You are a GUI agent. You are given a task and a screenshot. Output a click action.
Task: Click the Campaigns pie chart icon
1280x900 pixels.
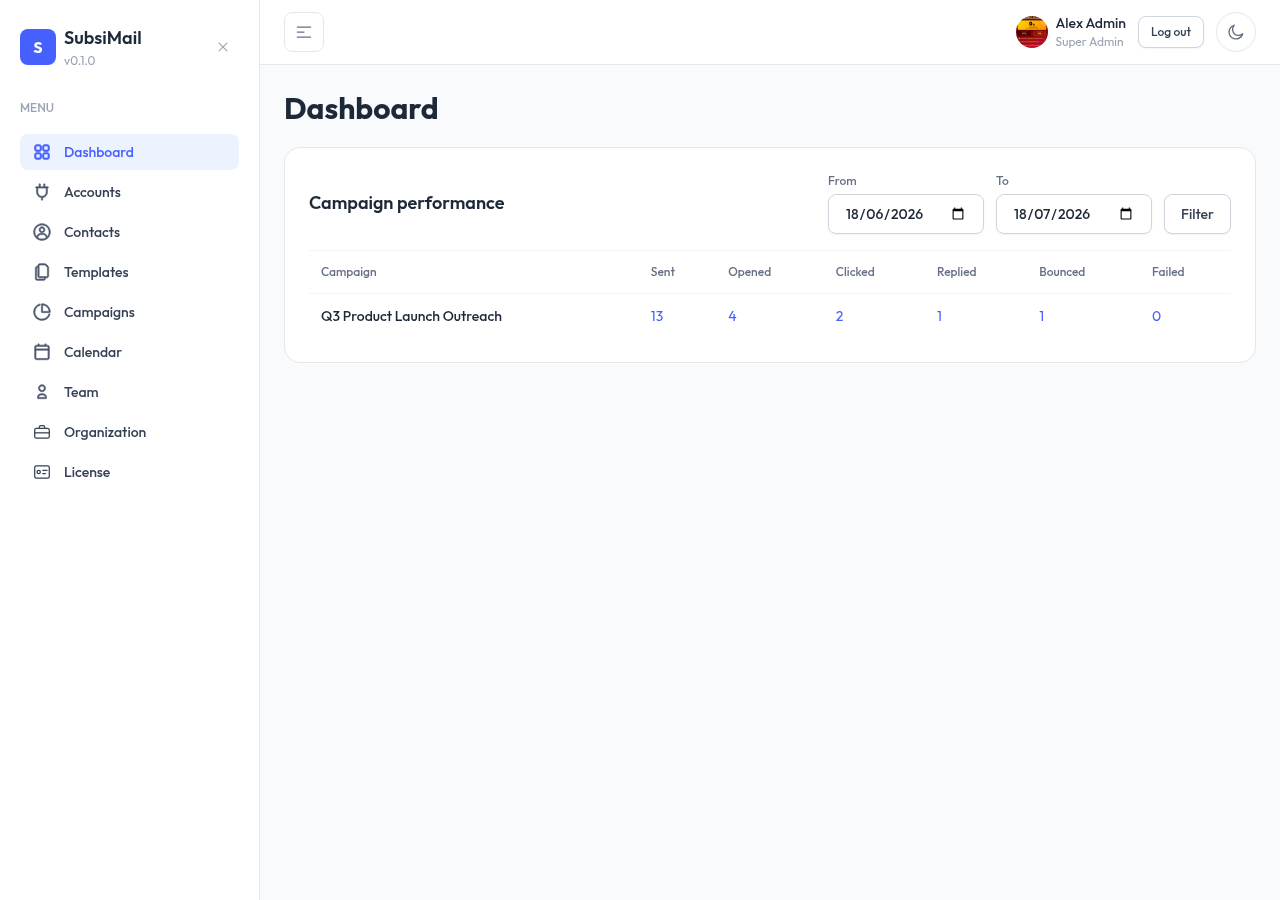click(x=42, y=312)
